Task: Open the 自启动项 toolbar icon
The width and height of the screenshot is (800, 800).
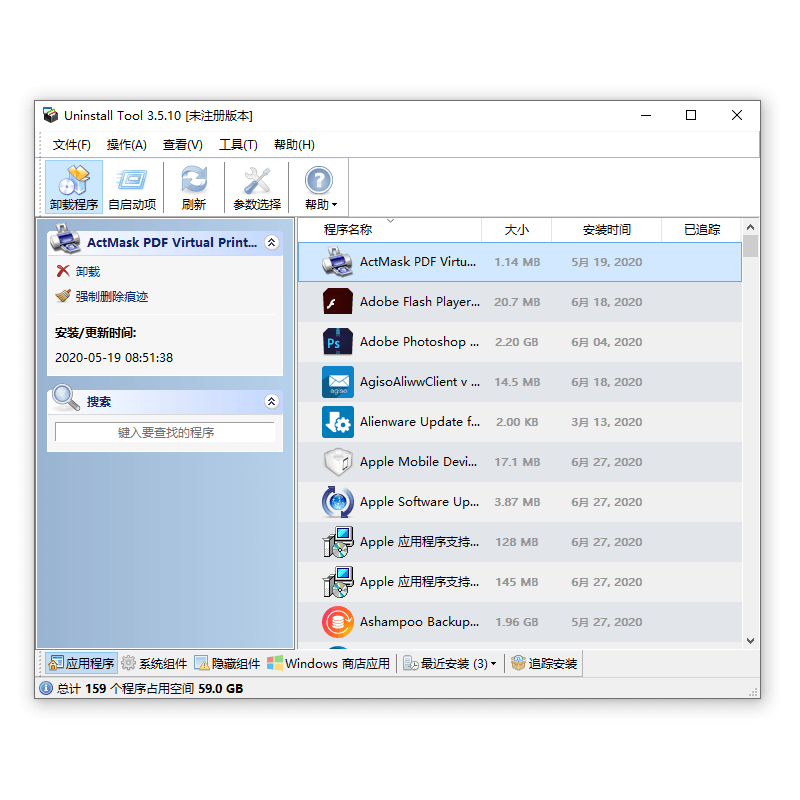Action: (132, 181)
